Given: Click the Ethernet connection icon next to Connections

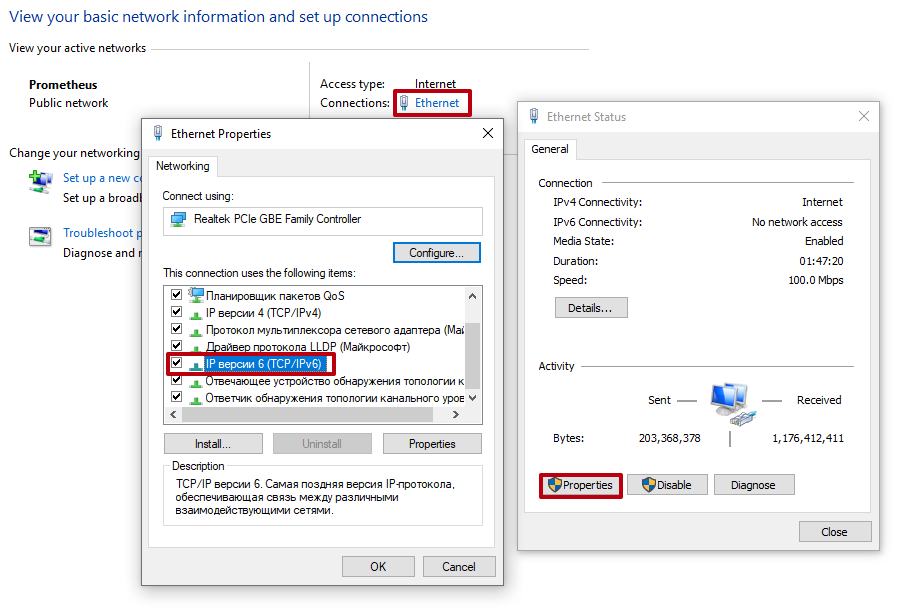Looking at the screenshot, I should point(404,102).
